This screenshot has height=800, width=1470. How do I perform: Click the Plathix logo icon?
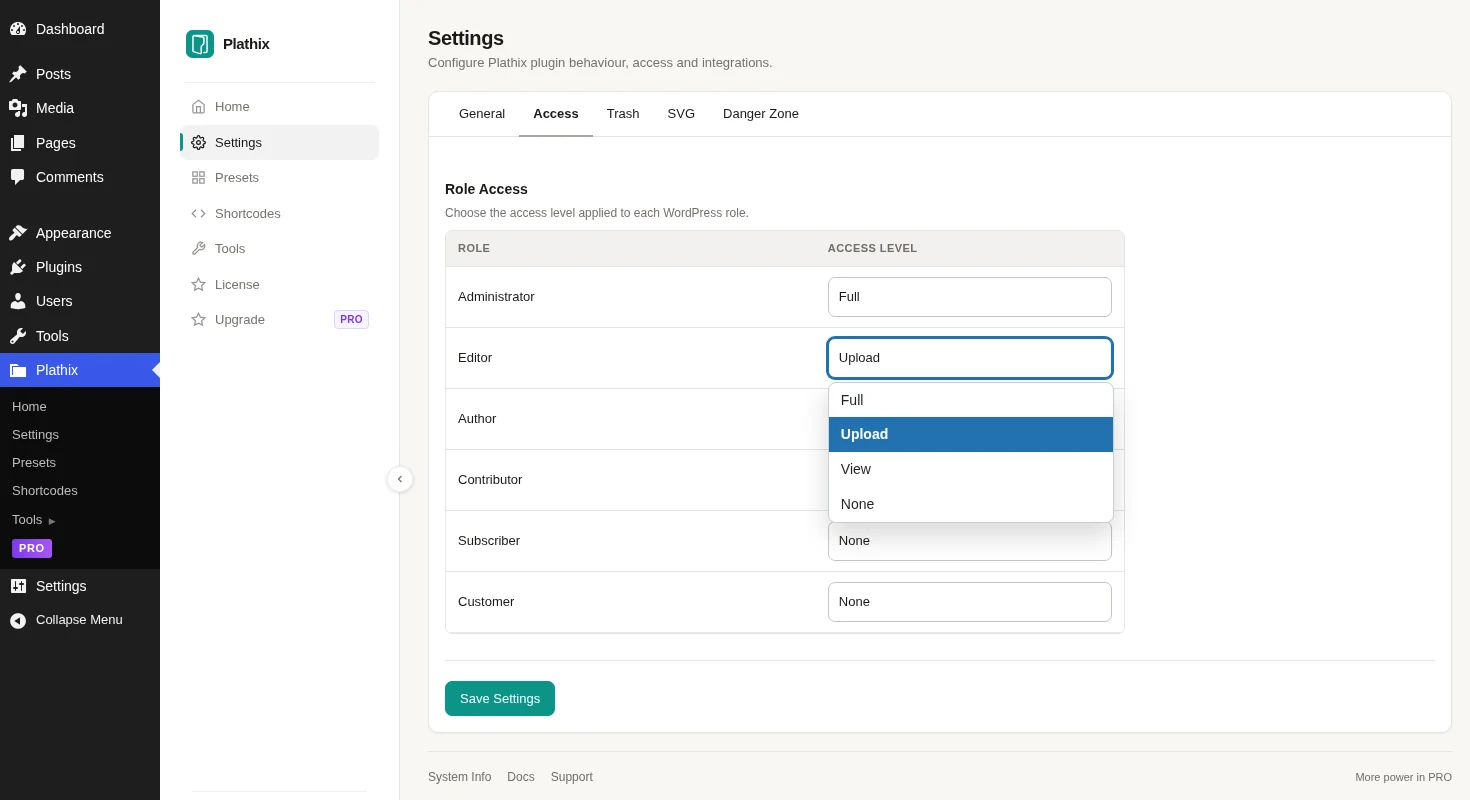[200, 44]
